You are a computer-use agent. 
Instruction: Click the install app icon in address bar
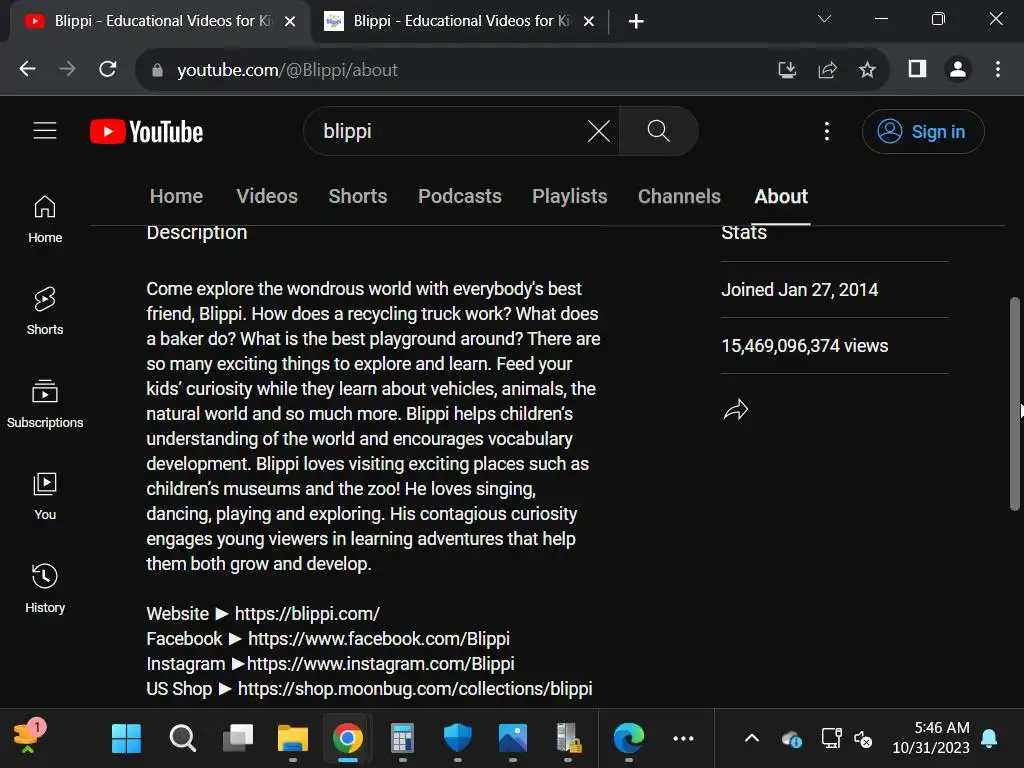pos(787,69)
